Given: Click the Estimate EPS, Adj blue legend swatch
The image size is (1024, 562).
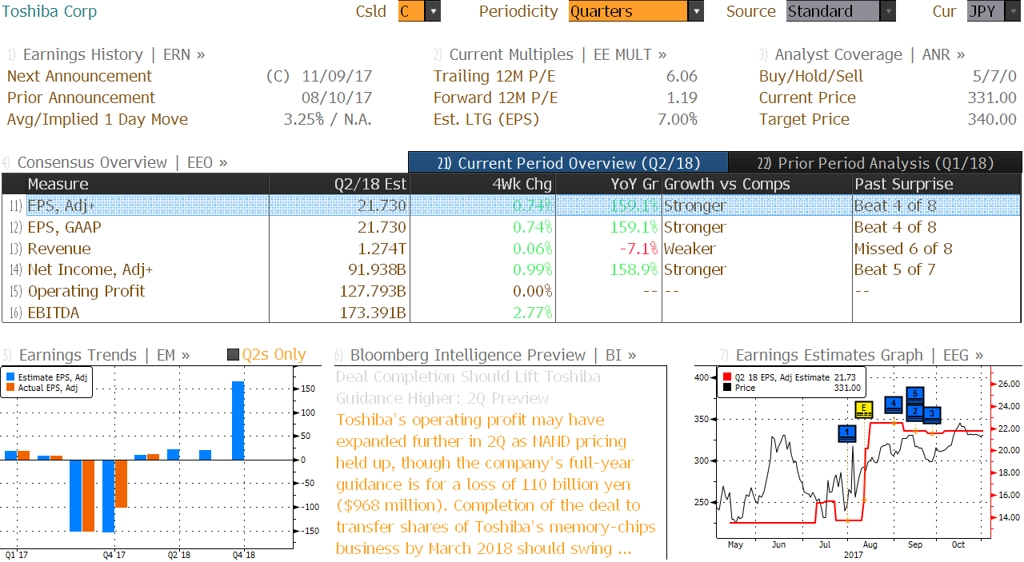Looking at the screenshot, I should (10, 377).
